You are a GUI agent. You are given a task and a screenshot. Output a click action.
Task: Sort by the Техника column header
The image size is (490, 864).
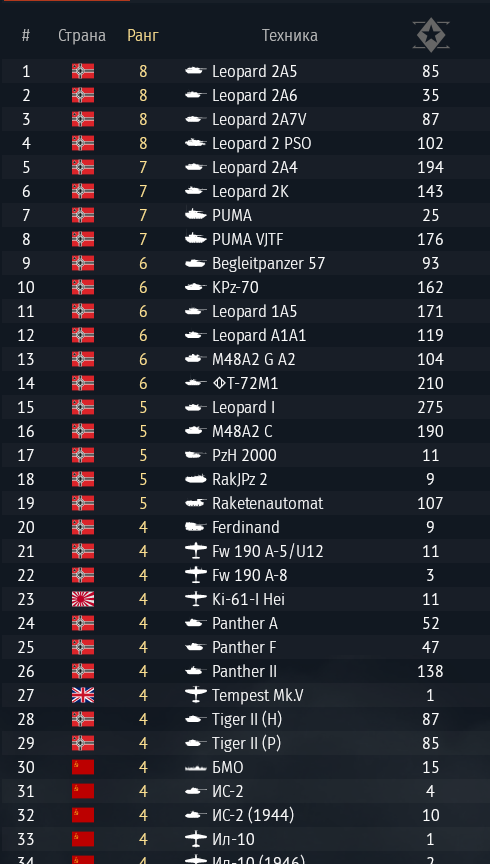tap(289, 36)
